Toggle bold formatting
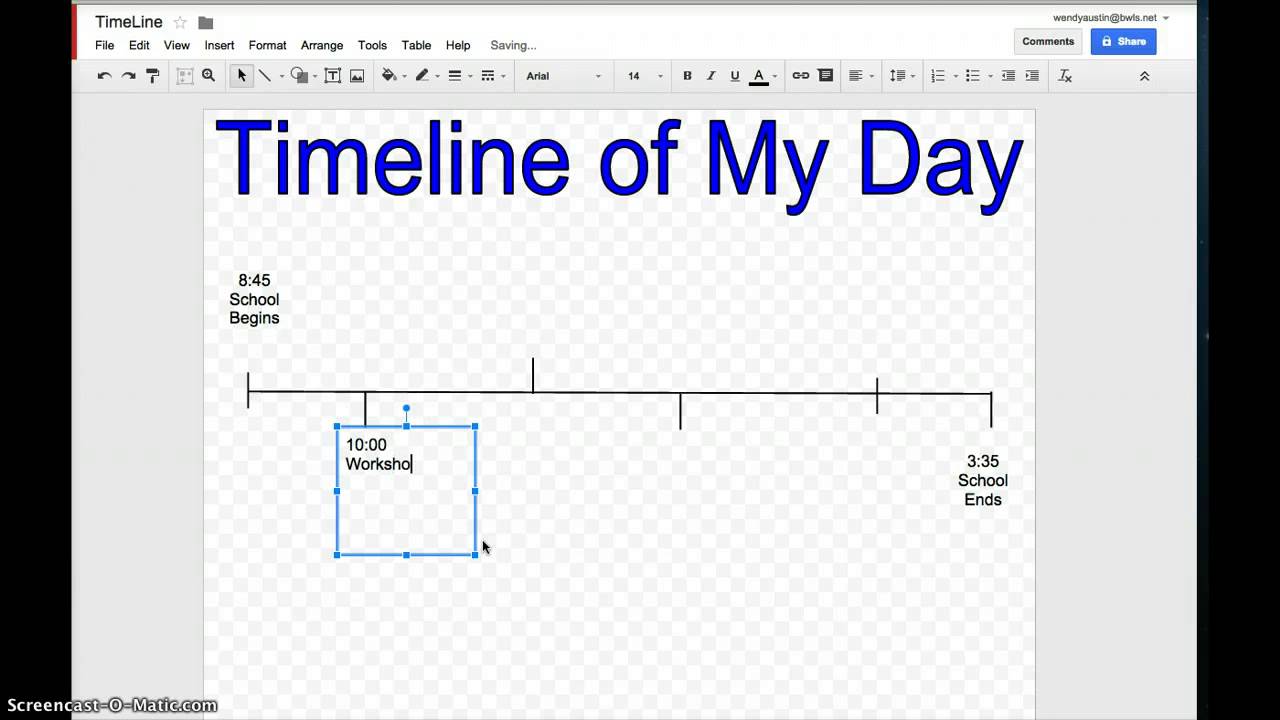The width and height of the screenshot is (1280, 720). point(687,75)
